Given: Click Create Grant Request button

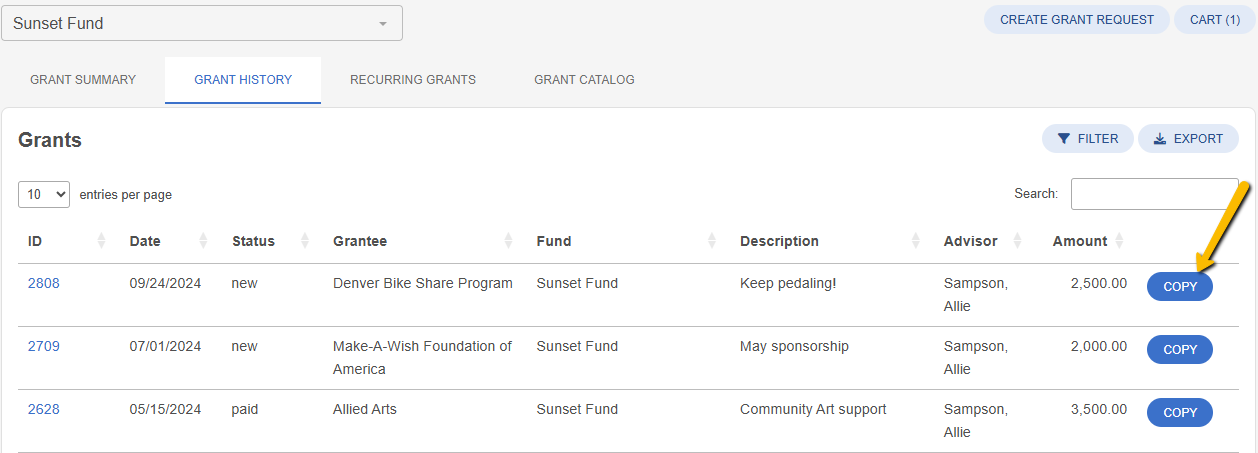Looking at the screenshot, I should click(1077, 20).
